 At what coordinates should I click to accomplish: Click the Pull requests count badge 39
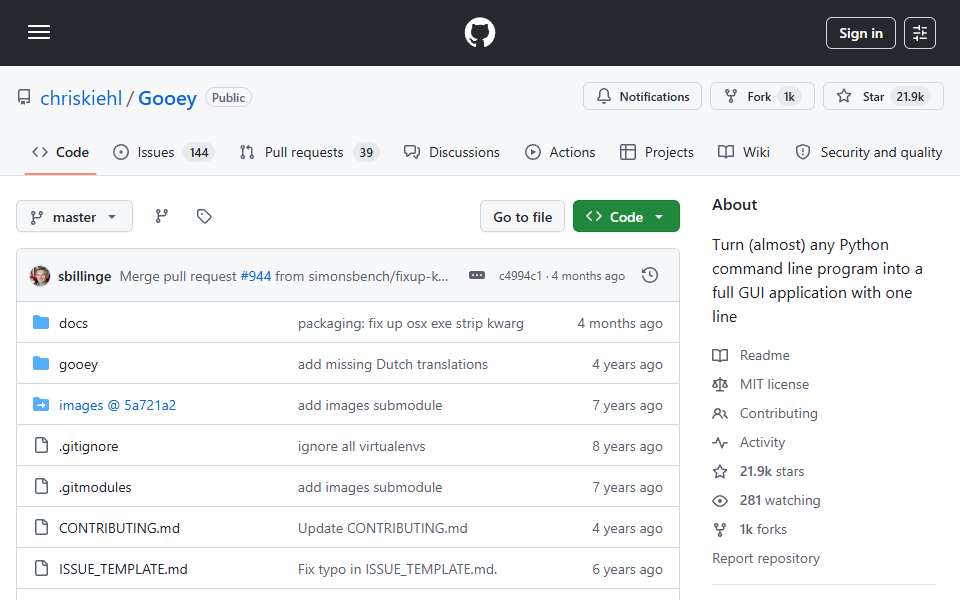(366, 152)
